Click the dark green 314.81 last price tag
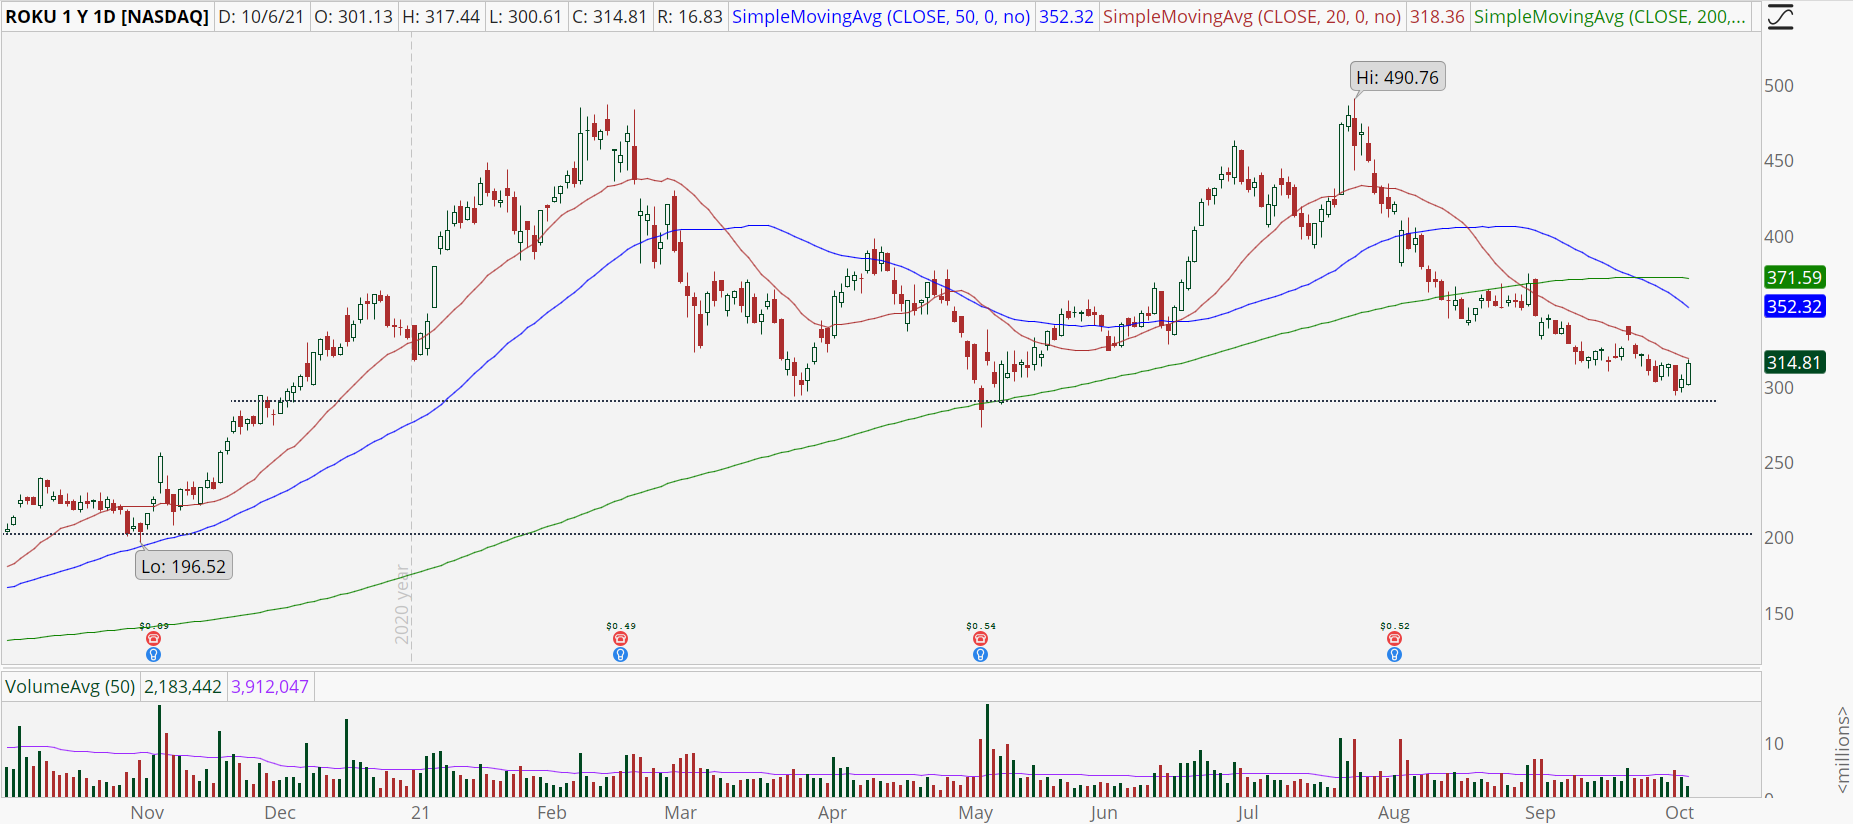This screenshot has width=1853, height=824. 1794,362
